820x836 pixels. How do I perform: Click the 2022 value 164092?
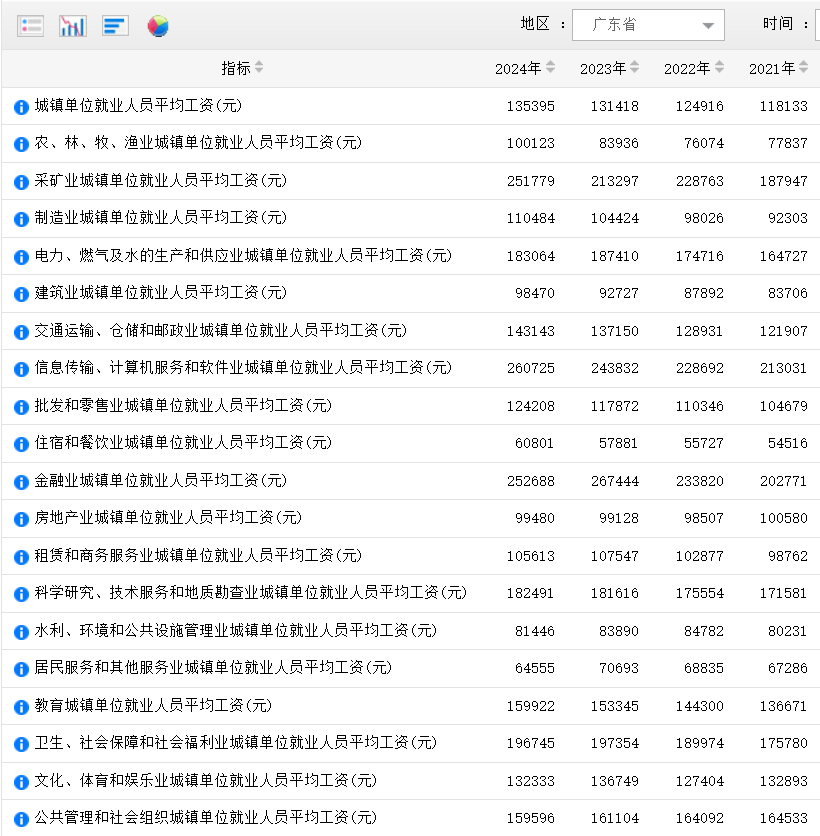(700, 818)
